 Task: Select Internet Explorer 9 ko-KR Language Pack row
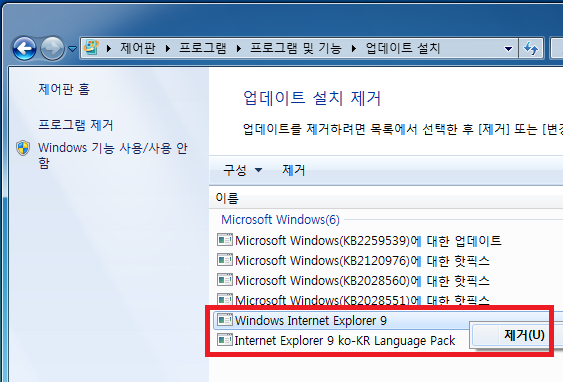coord(336,340)
